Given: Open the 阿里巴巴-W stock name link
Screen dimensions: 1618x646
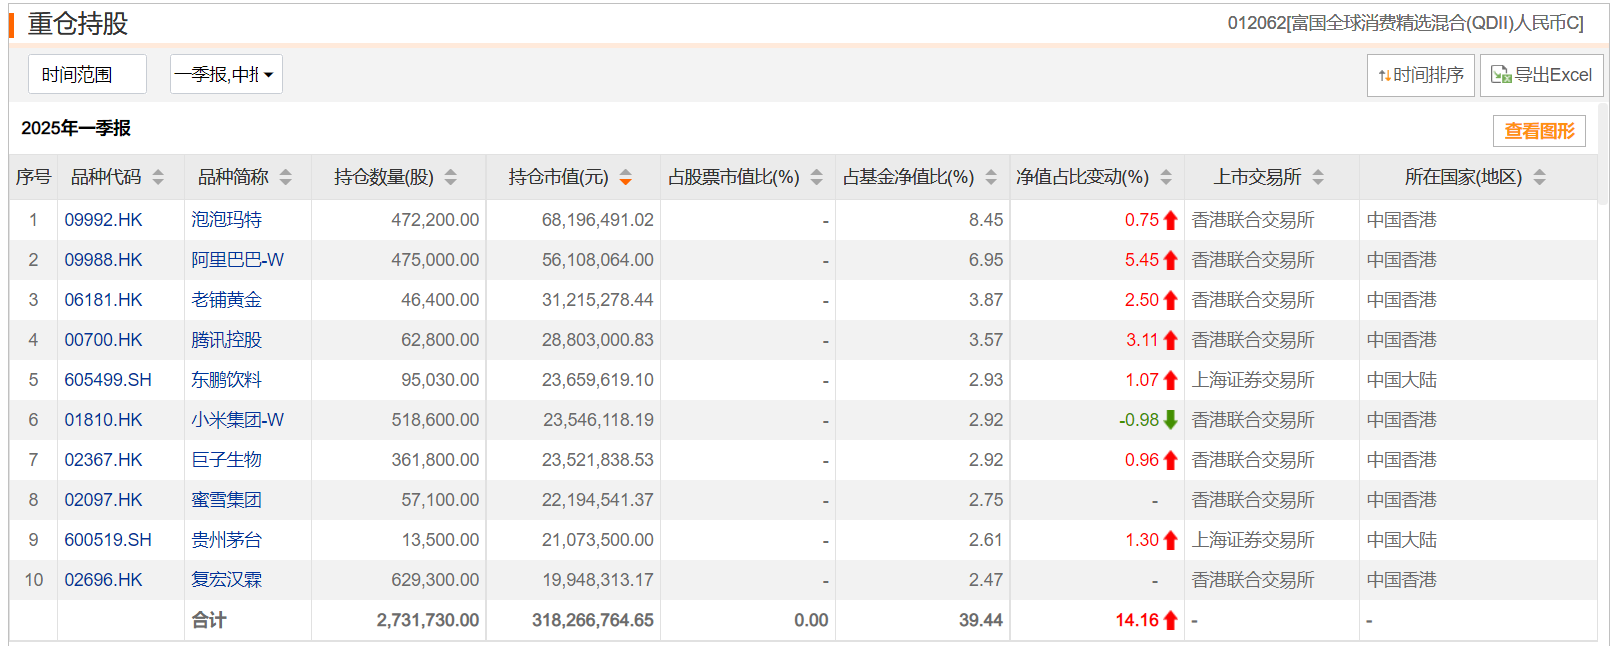Looking at the screenshot, I should [238, 260].
